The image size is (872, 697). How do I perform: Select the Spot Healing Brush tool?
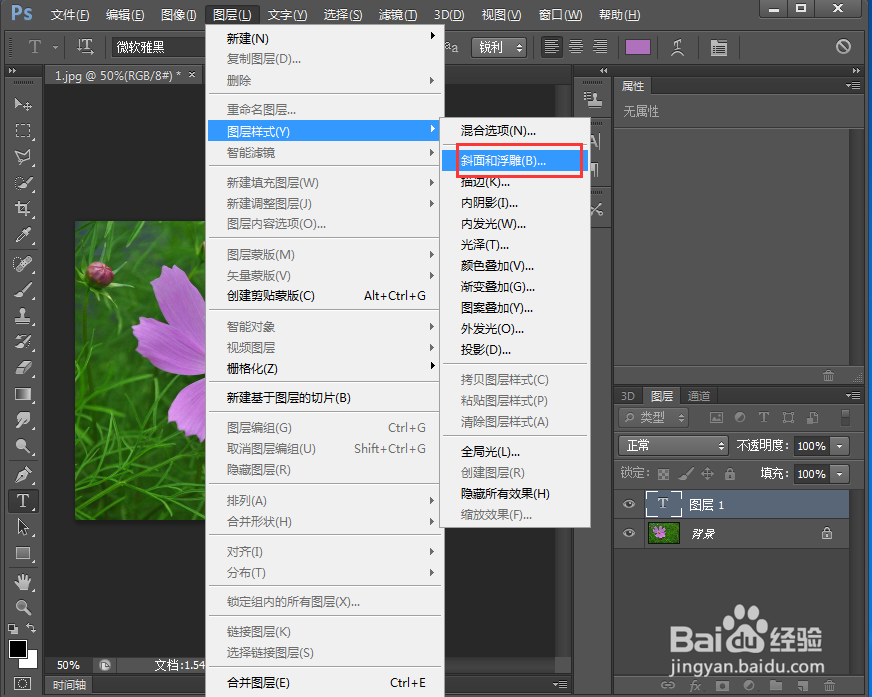pos(23,264)
